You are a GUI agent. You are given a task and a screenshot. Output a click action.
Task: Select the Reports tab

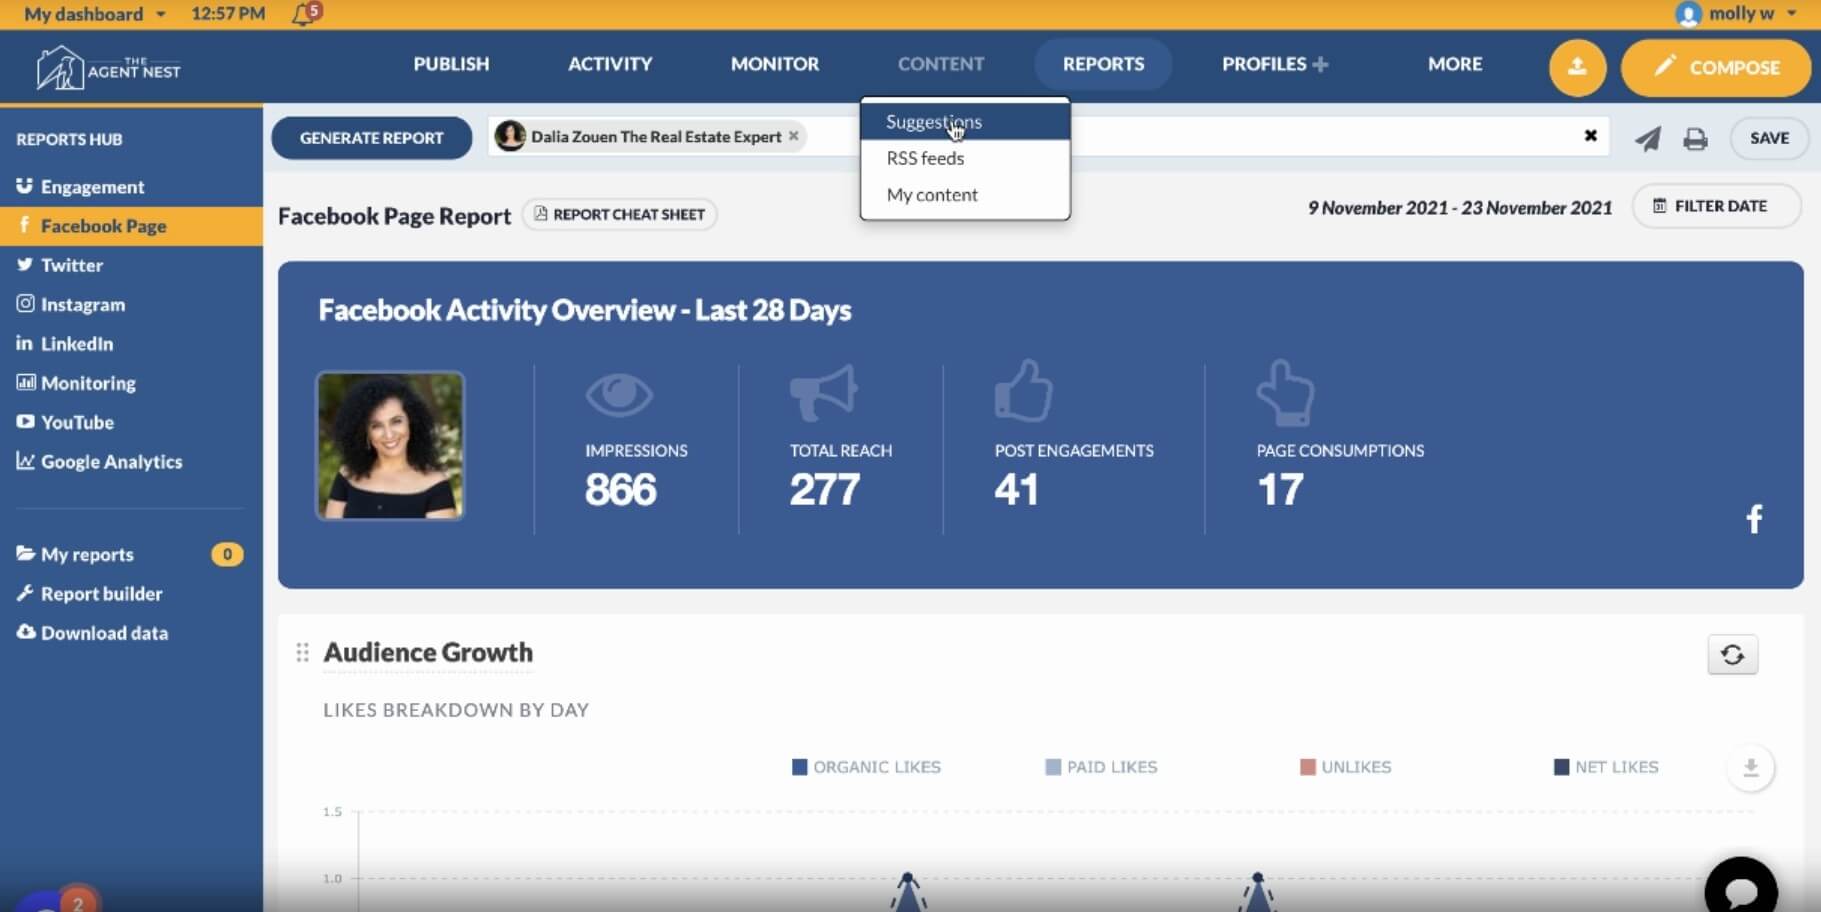[x=1103, y=64]
